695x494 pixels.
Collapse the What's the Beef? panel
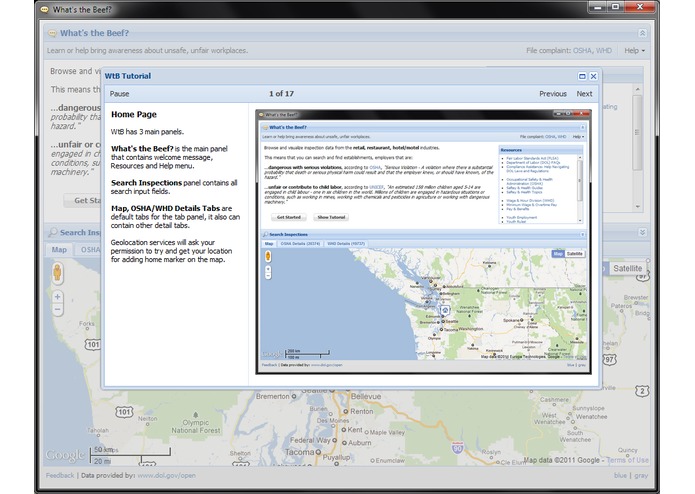click(642, 33)
